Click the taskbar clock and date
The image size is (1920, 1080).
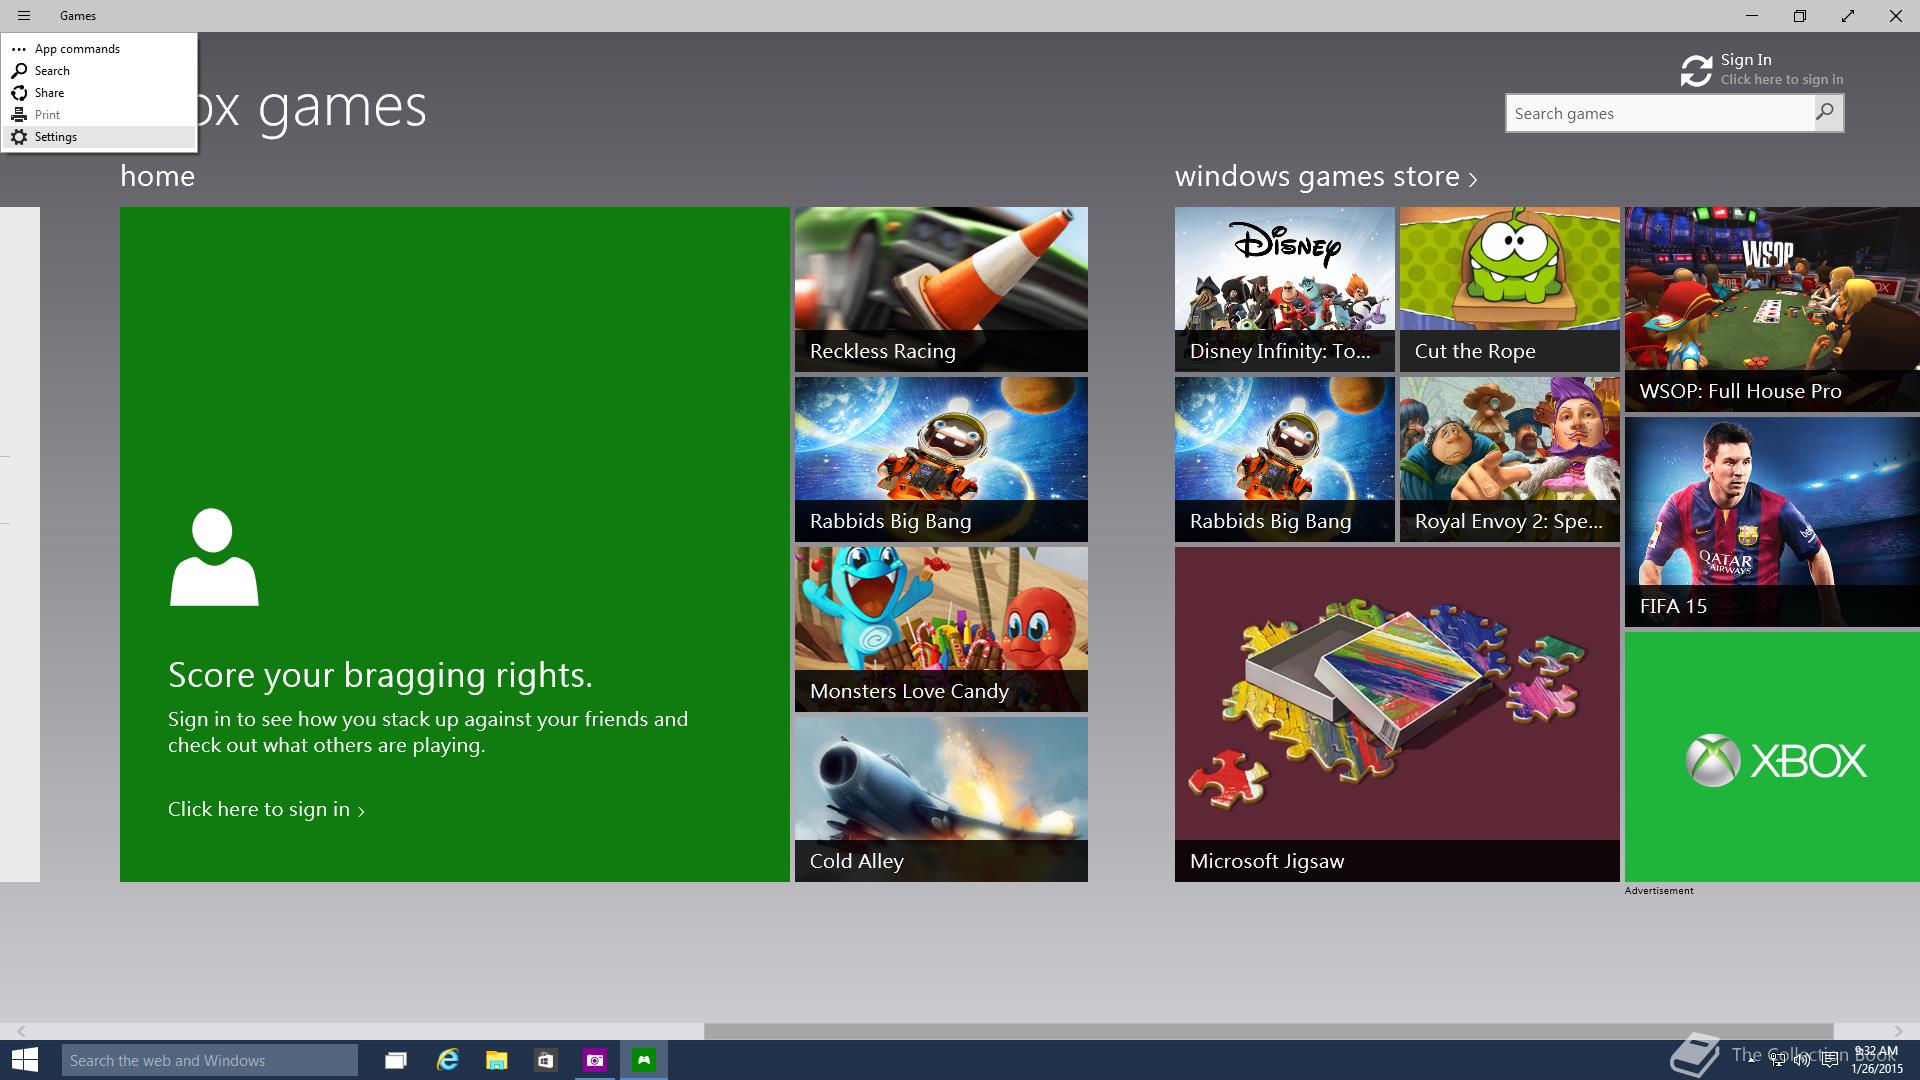[1876, 1060]
